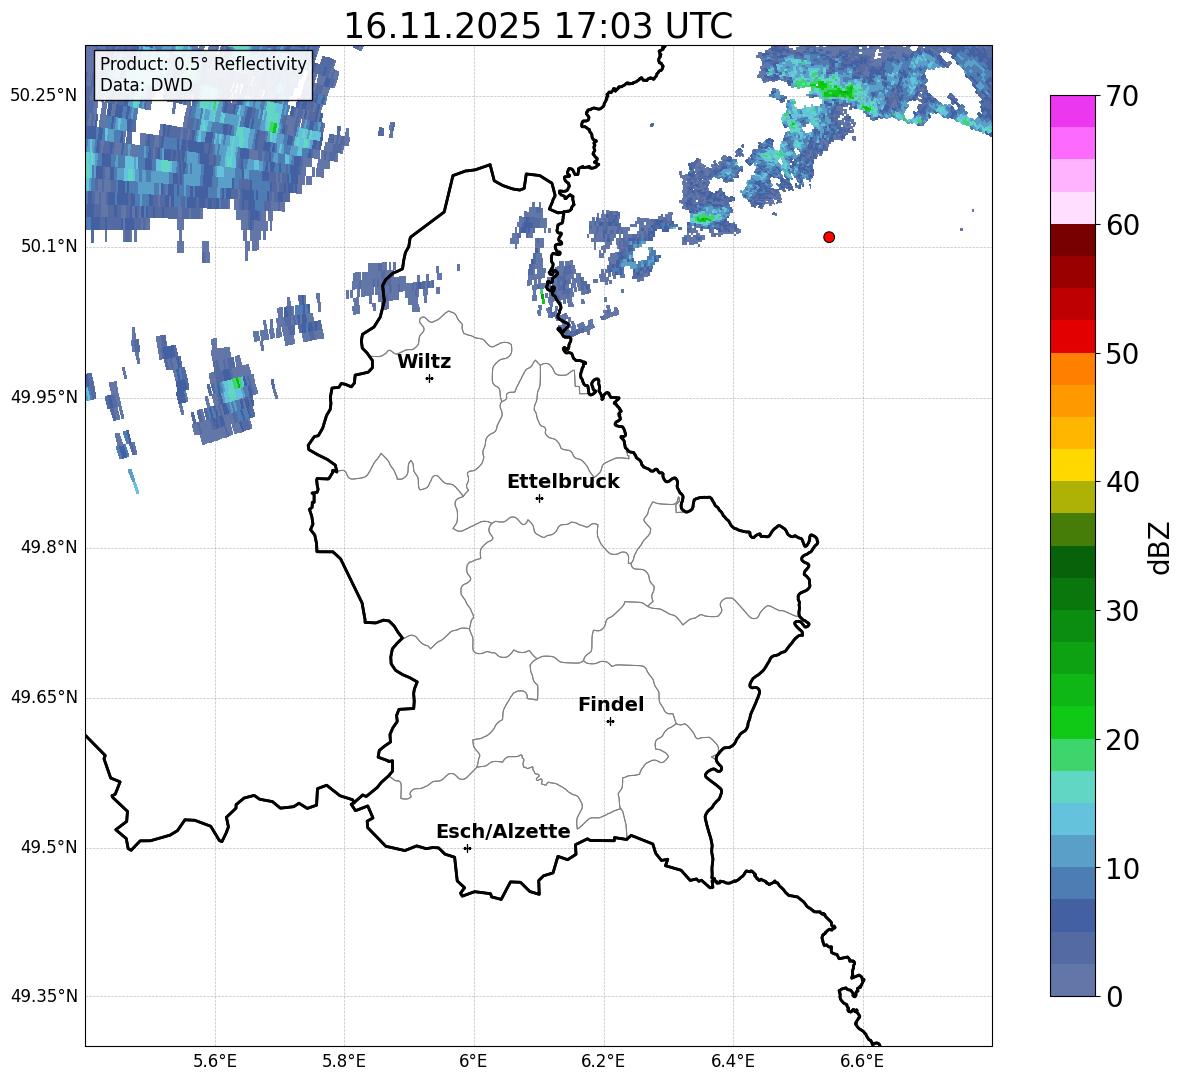This screenshot has height=1081, width=1184.
Task: Click the Ettelbruck station cross marker
Action: click(539, 498)
